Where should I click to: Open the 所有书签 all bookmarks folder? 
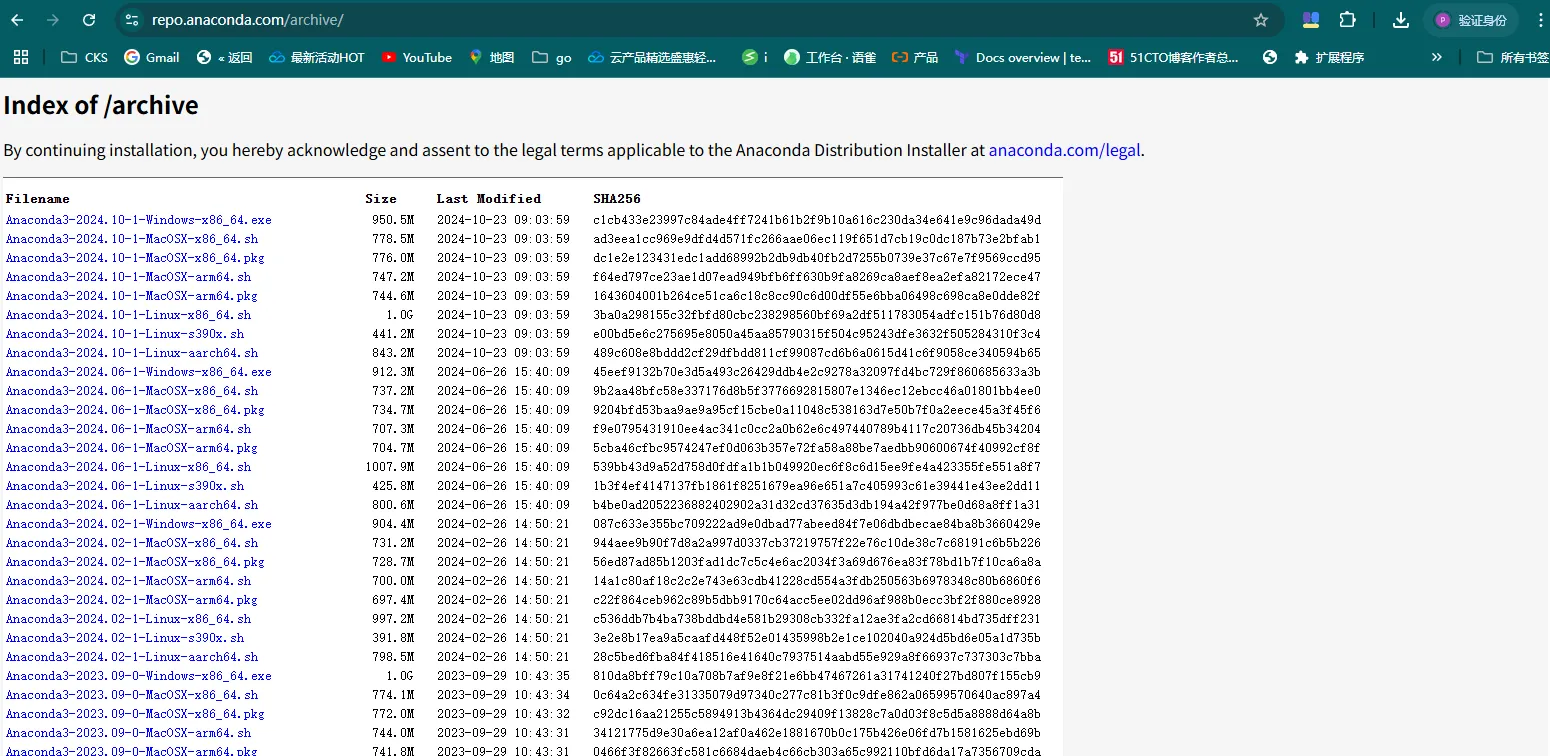pos(1514,57)
